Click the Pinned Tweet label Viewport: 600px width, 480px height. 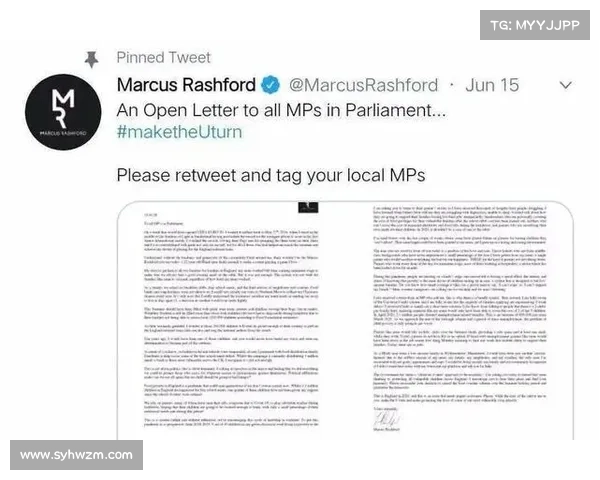point(163,58)
